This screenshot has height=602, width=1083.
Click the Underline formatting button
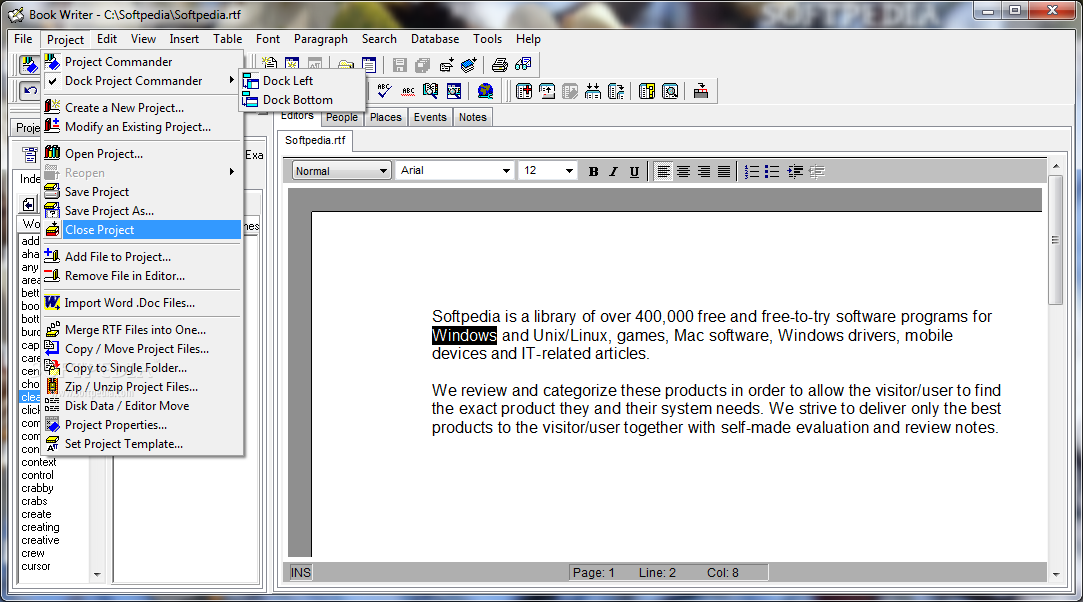pos(634,171)
